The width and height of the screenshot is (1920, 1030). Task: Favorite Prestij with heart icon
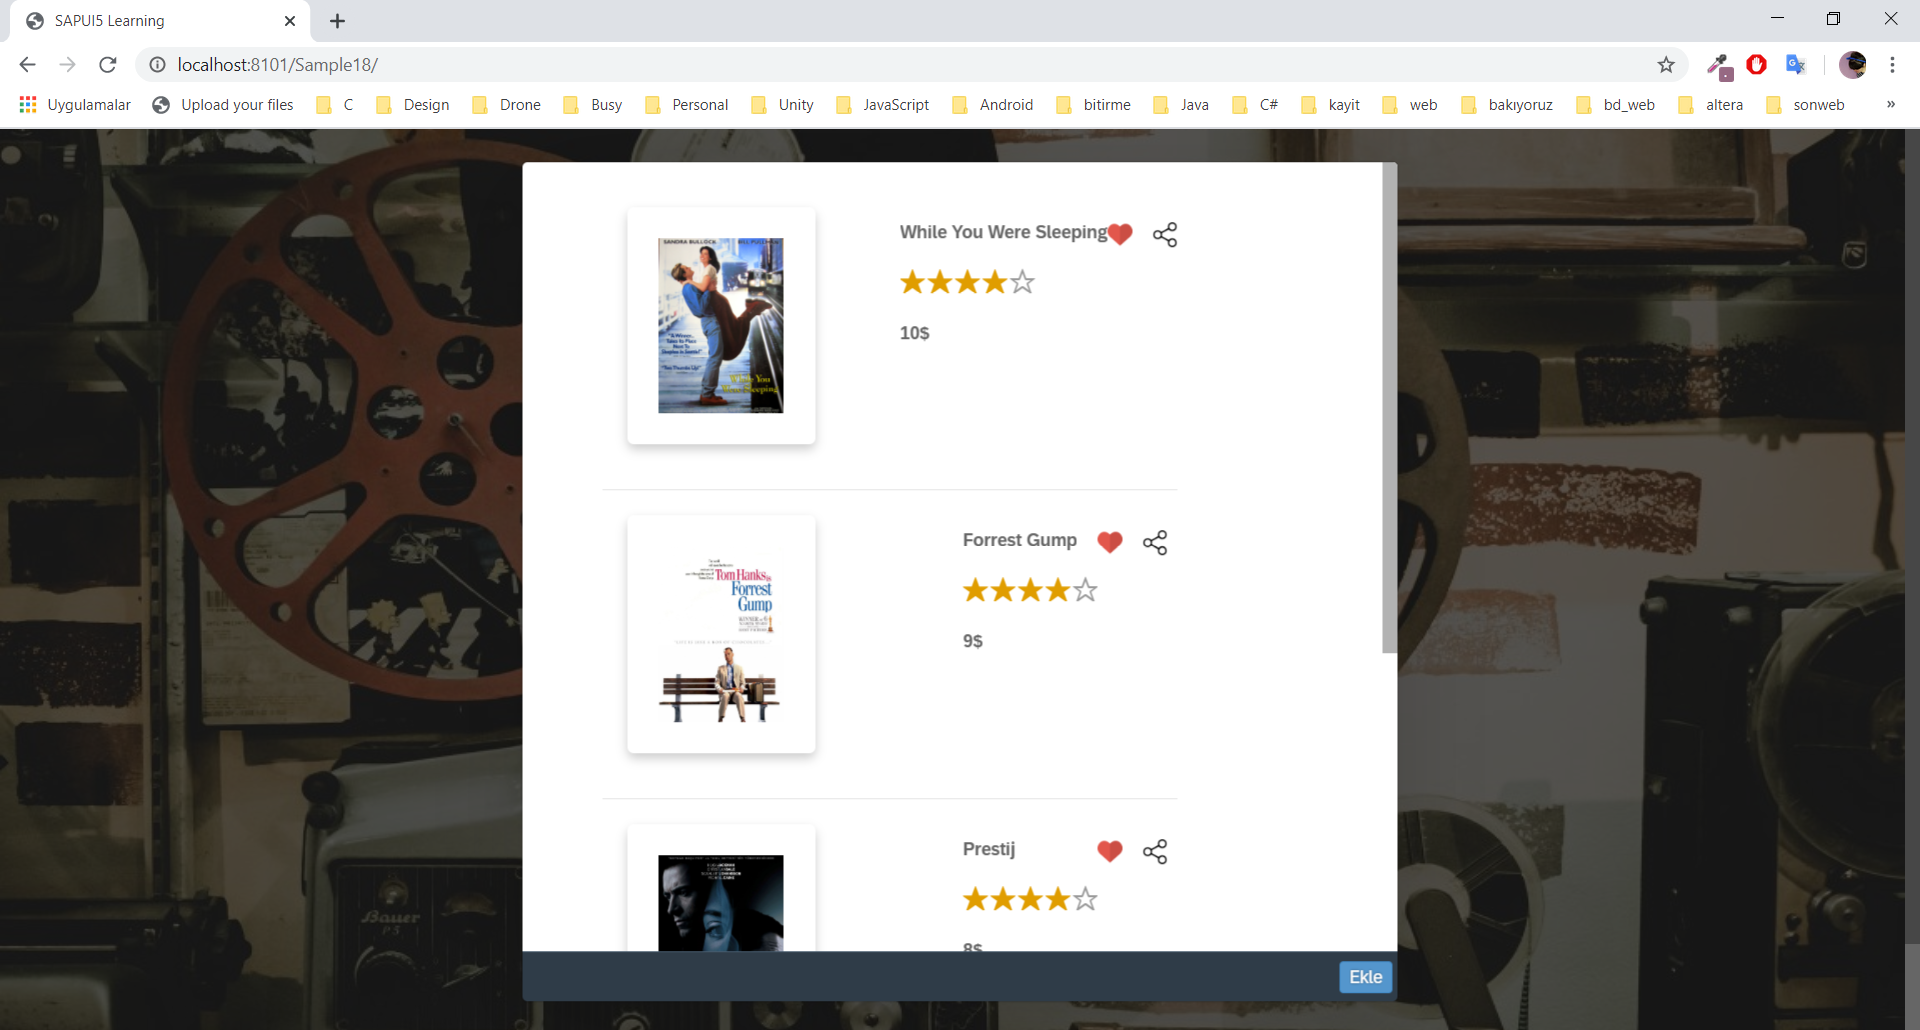[1110, 851]
